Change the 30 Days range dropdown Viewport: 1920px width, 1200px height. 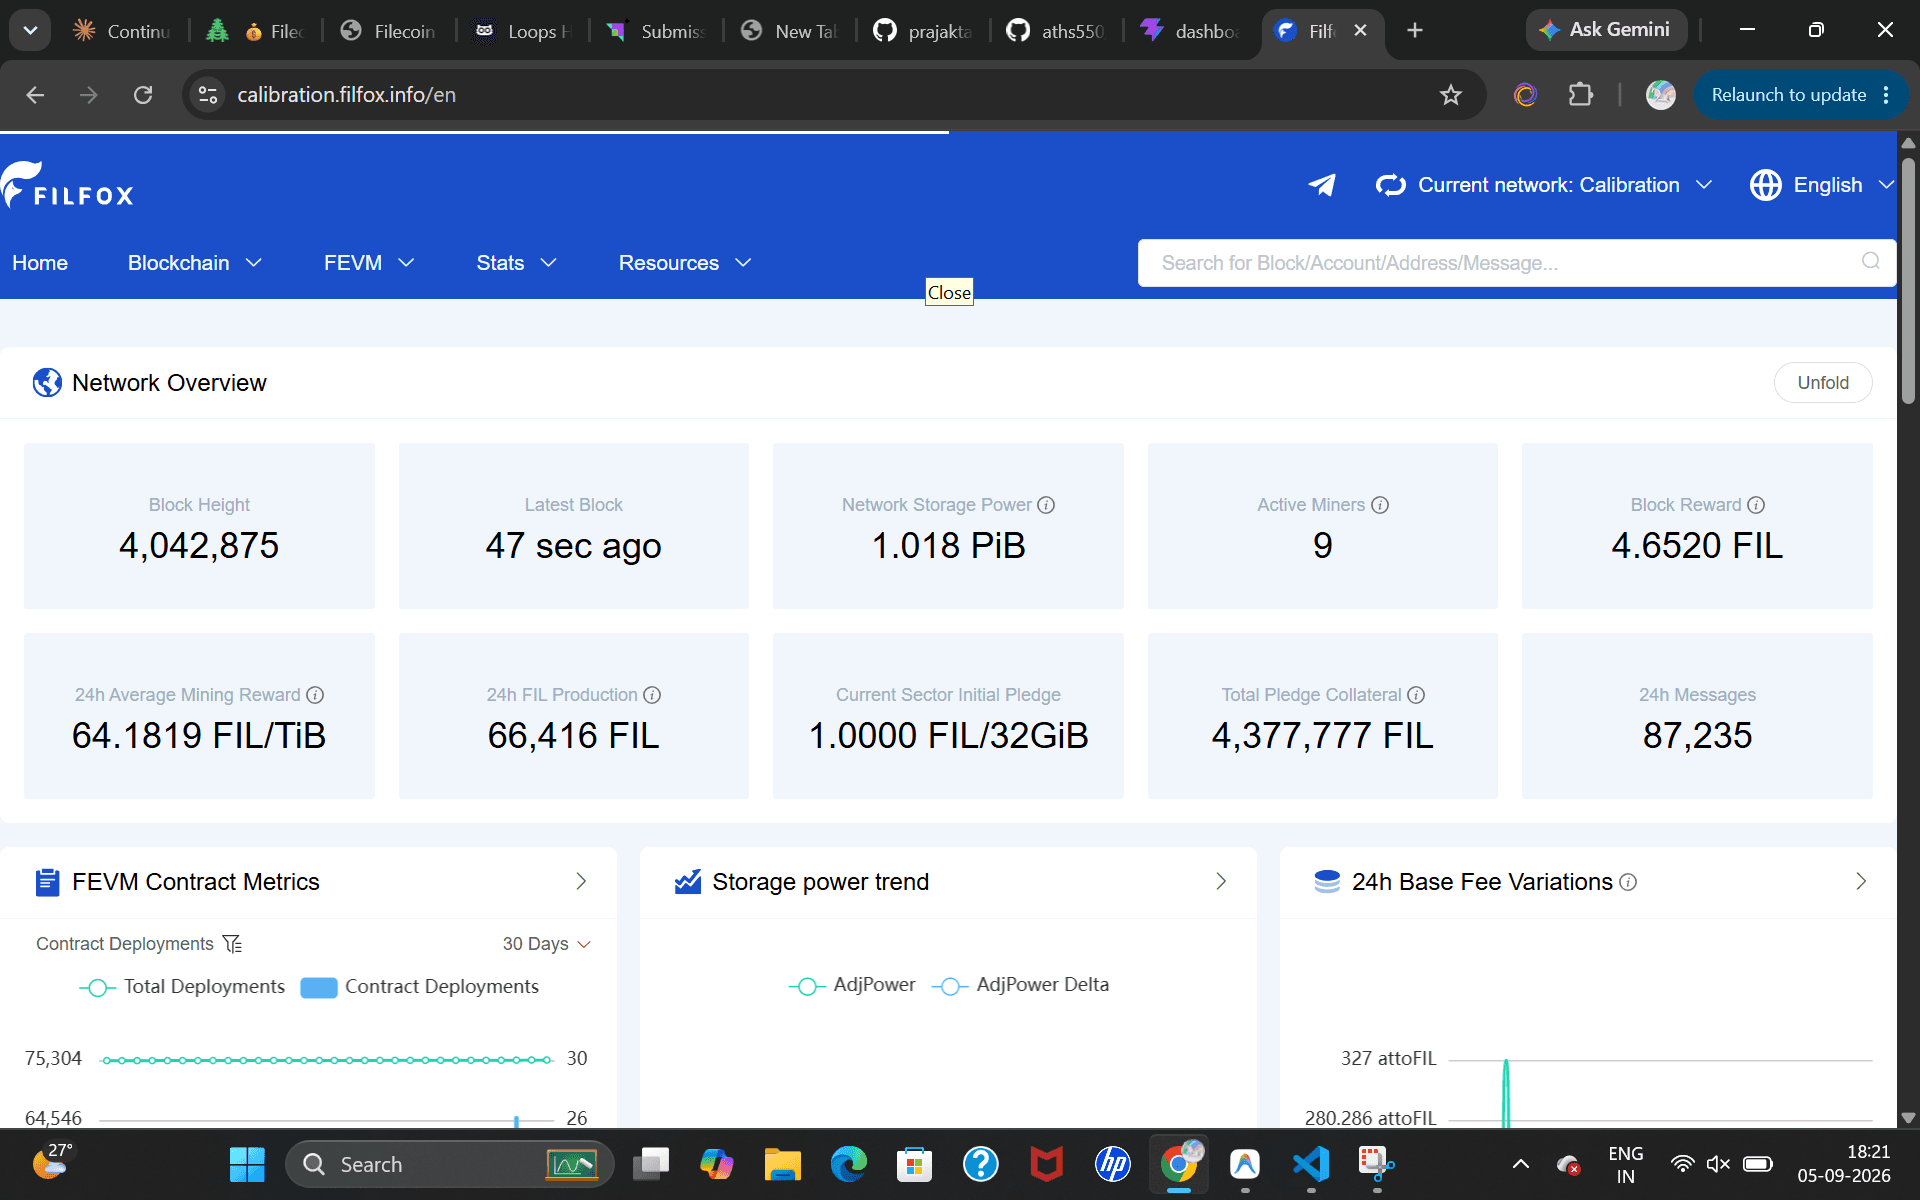click(546, 944)
